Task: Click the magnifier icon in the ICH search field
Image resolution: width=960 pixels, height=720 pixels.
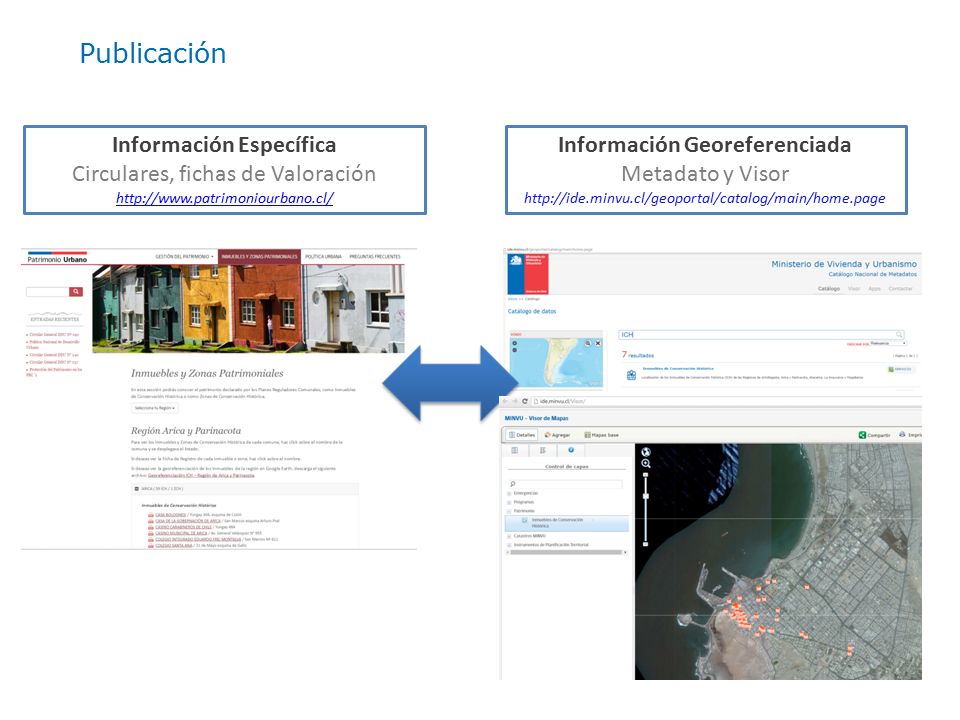Action: click(x=899, y=334)
